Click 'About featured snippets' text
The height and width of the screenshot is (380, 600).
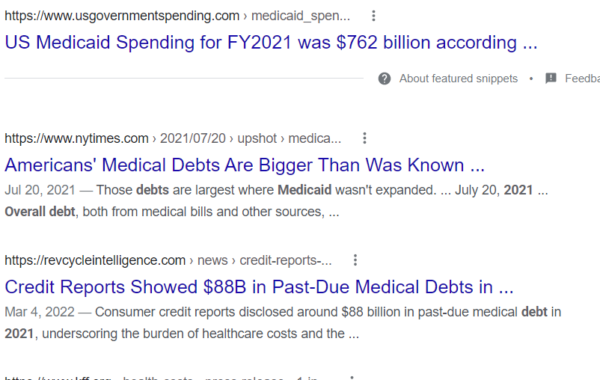pos(458,78)
